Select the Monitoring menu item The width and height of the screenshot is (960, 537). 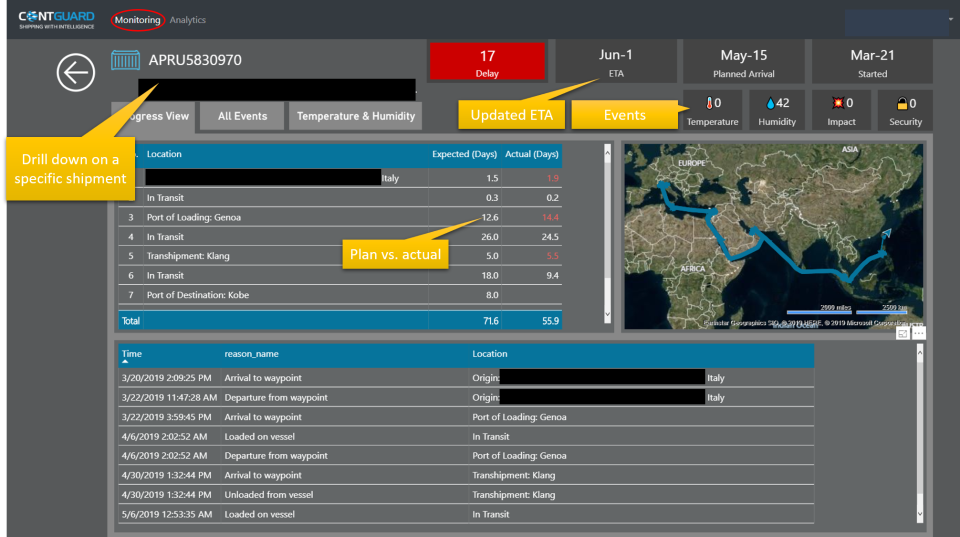coord(136,20)
